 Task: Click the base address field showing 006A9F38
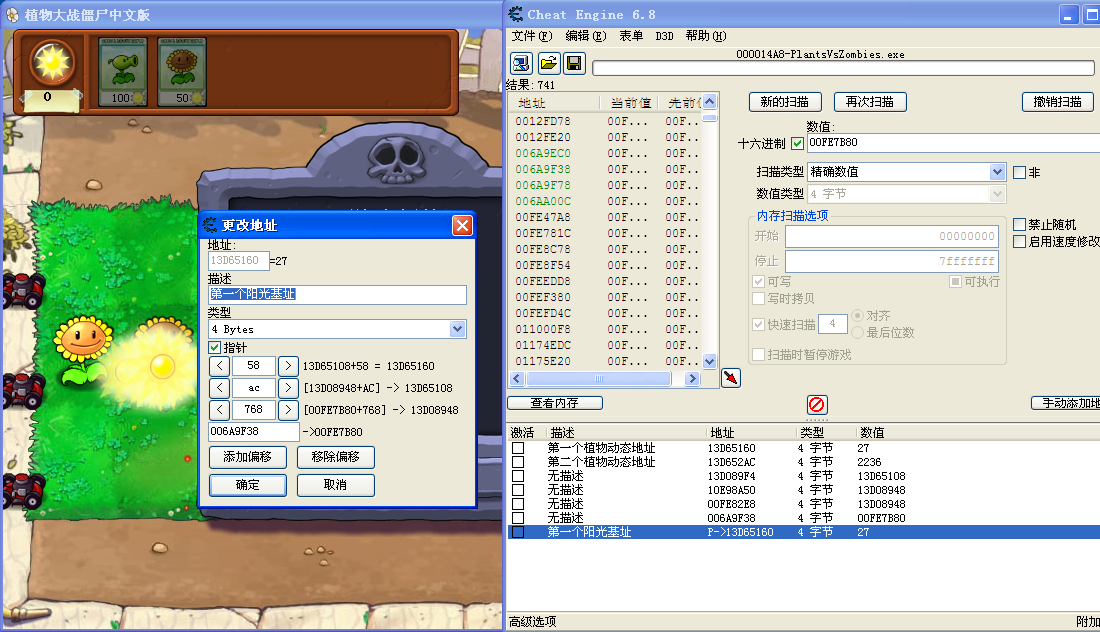pyautogui.click(x=254, y=432)
